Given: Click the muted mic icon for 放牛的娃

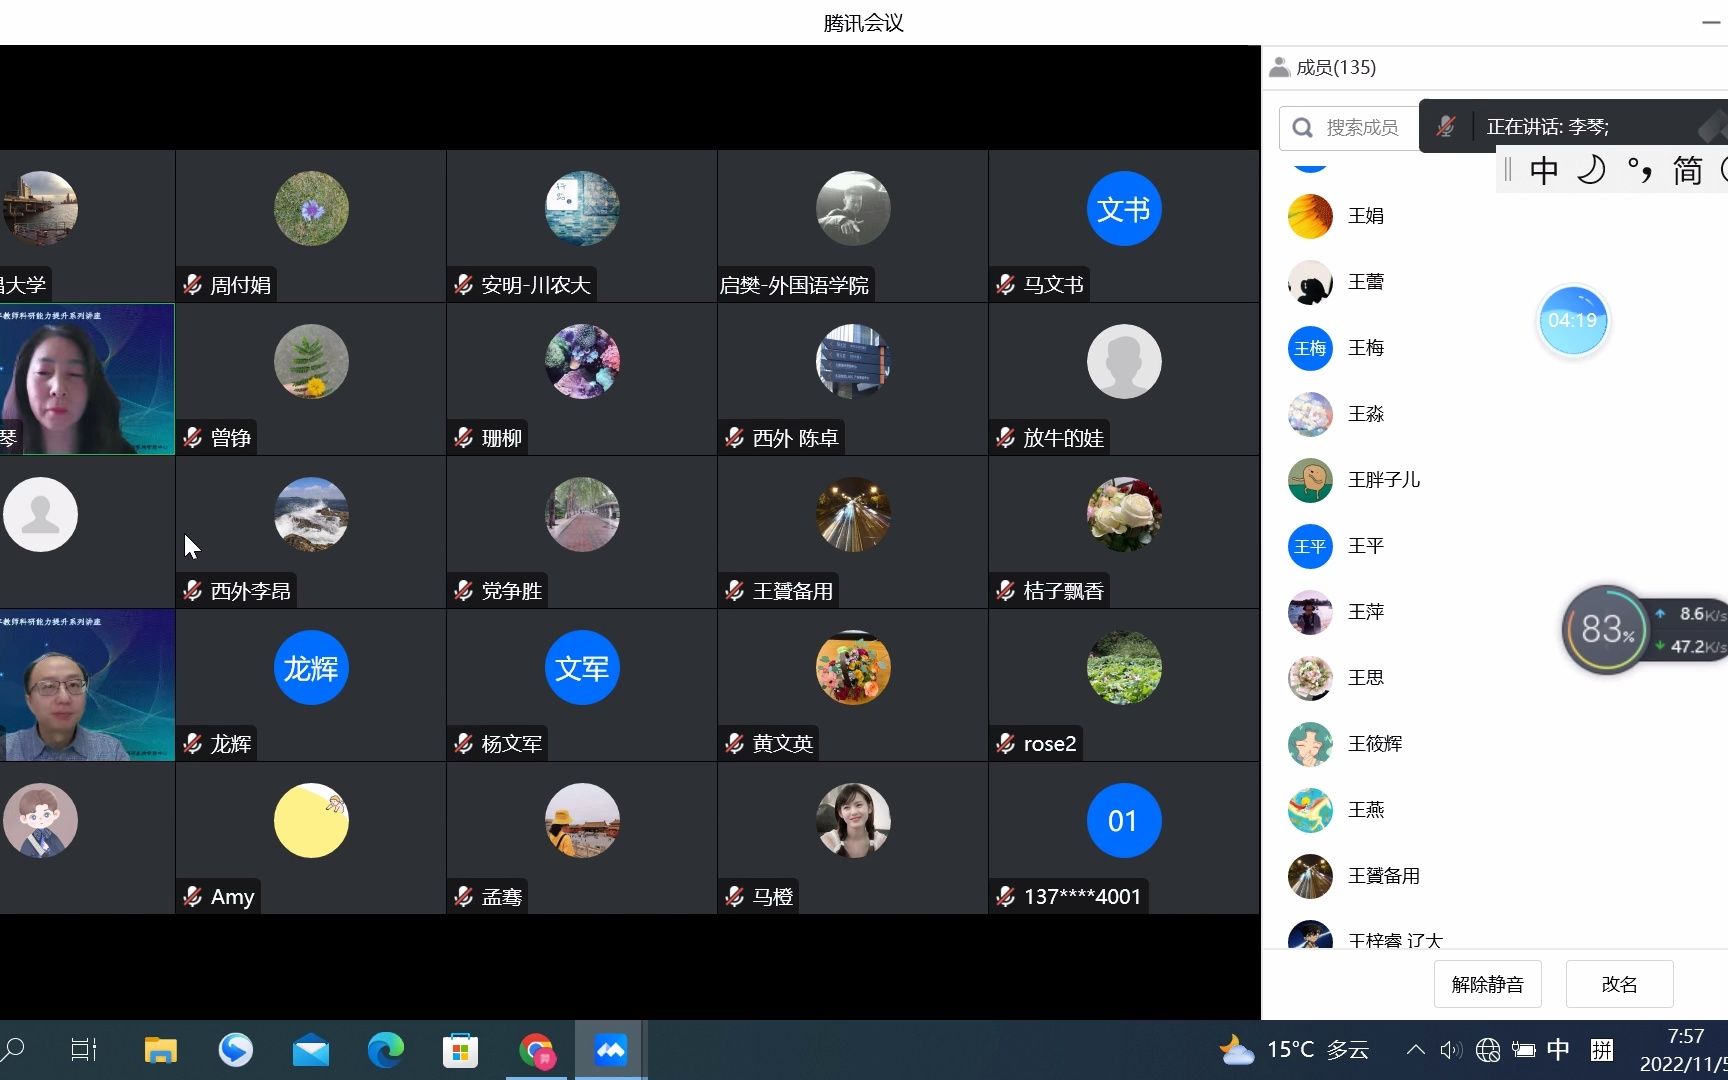Looking at the screenshot, I should (1006, 438).
